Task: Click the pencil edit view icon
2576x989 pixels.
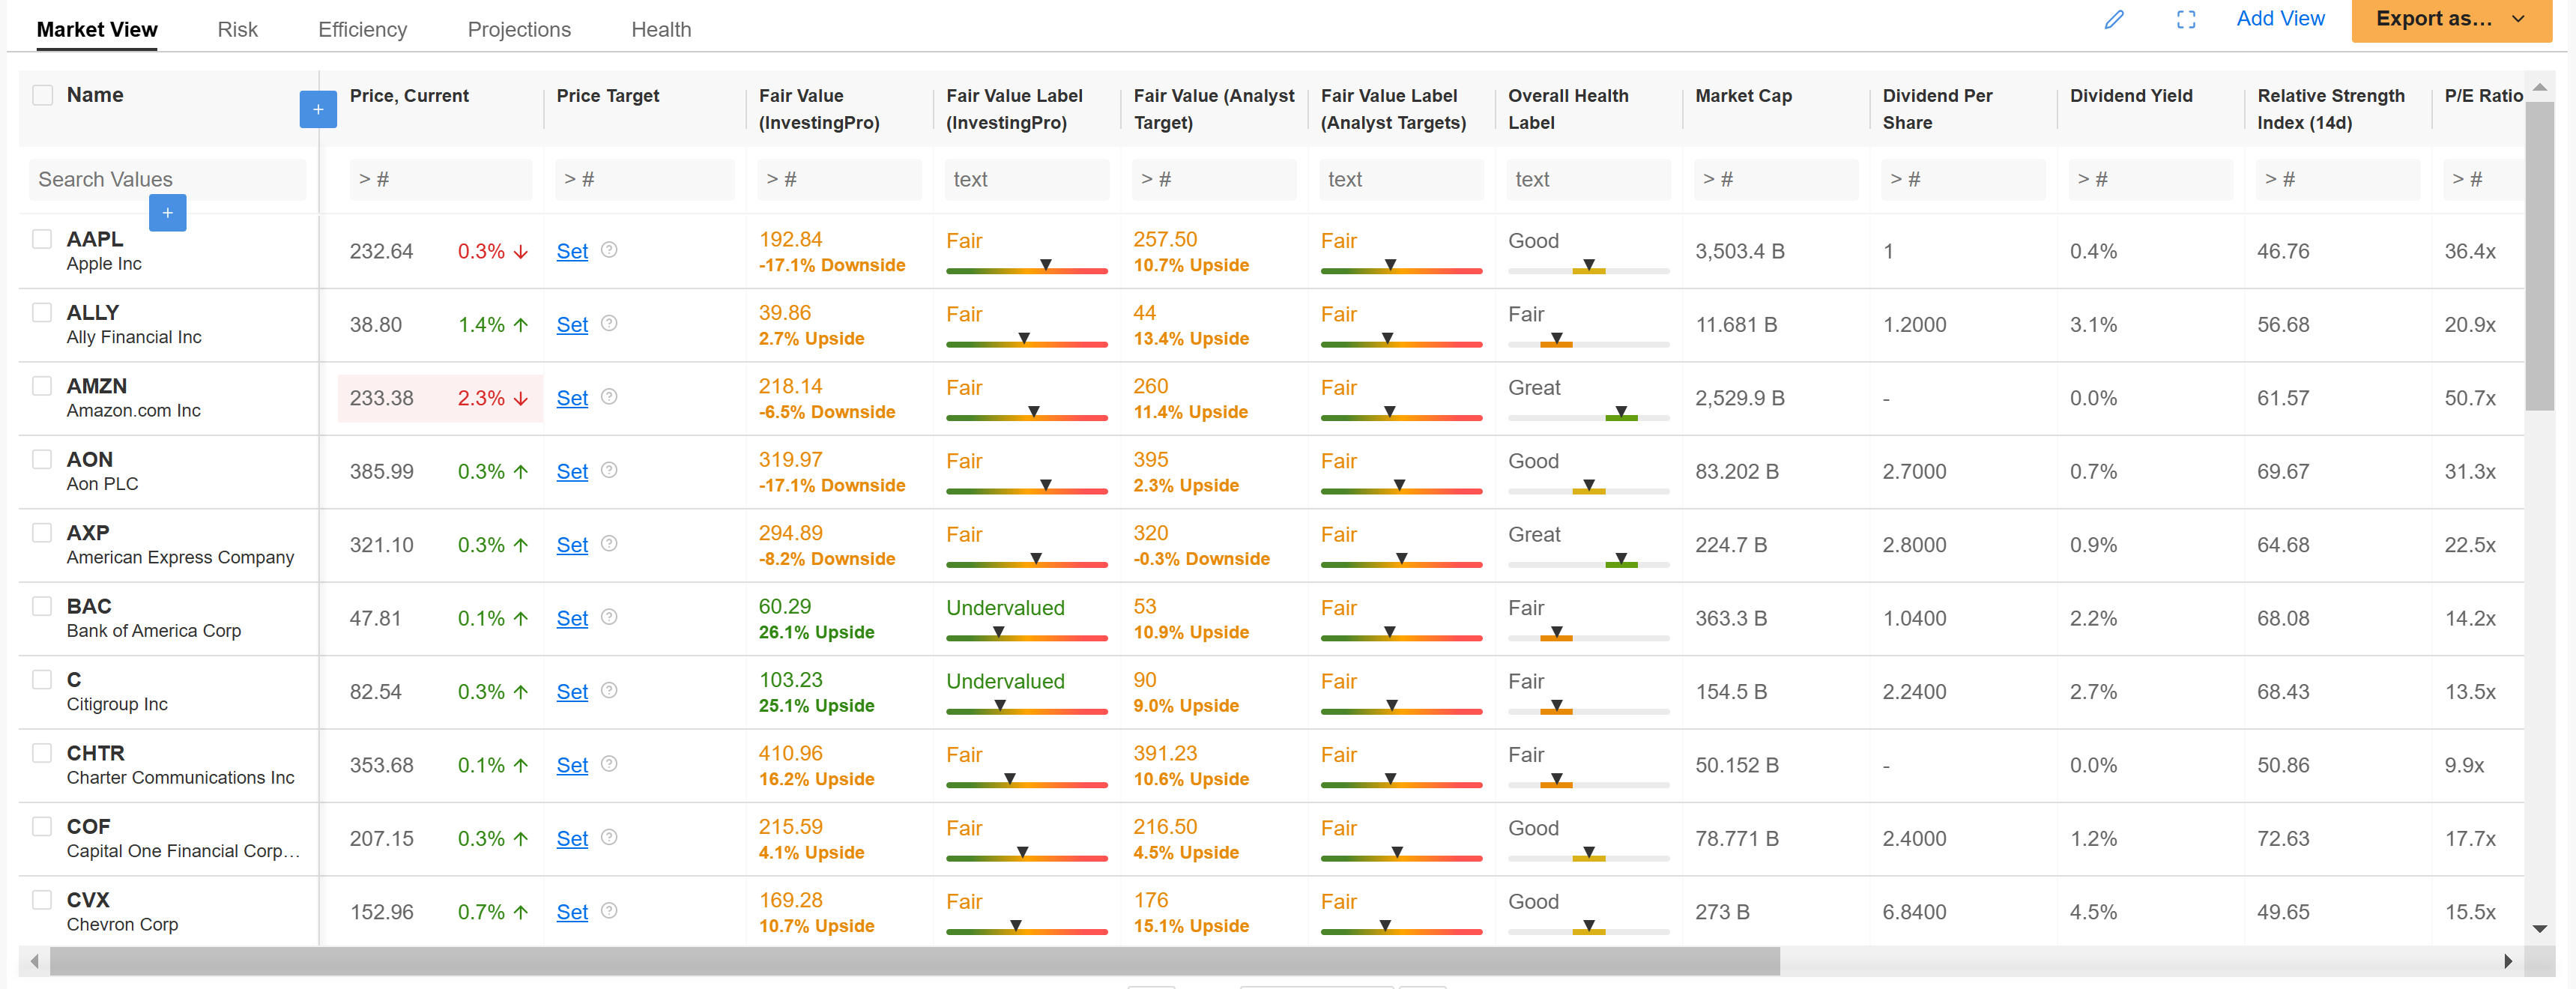Action: coord(2113,20)
